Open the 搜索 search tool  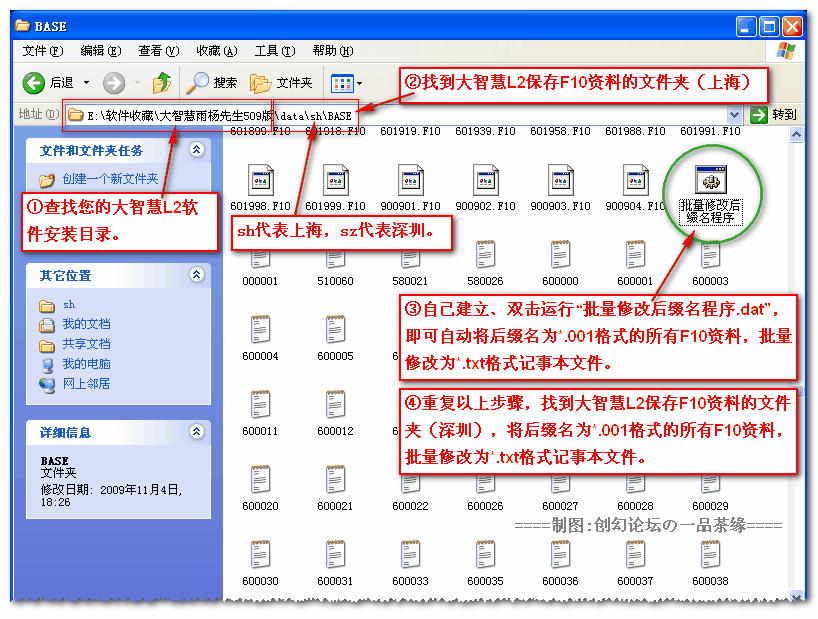point(212,82)
